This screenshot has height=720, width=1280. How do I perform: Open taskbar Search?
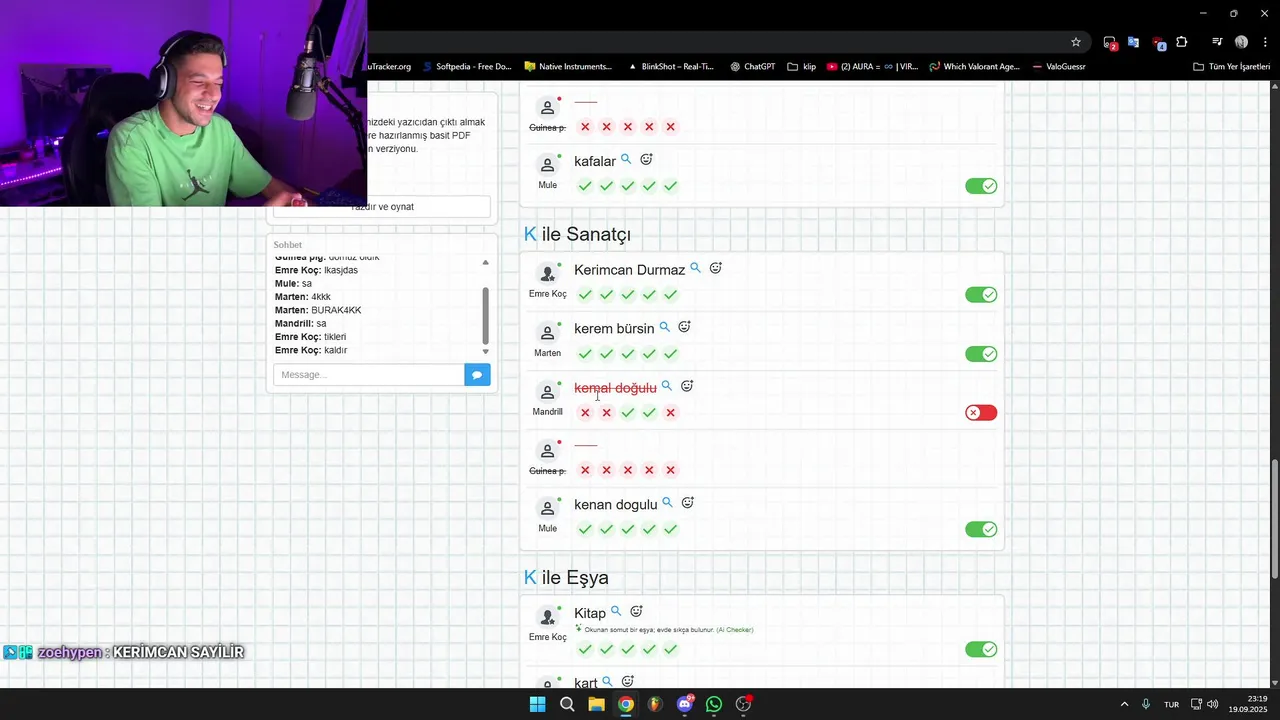[x=567, y=704]
